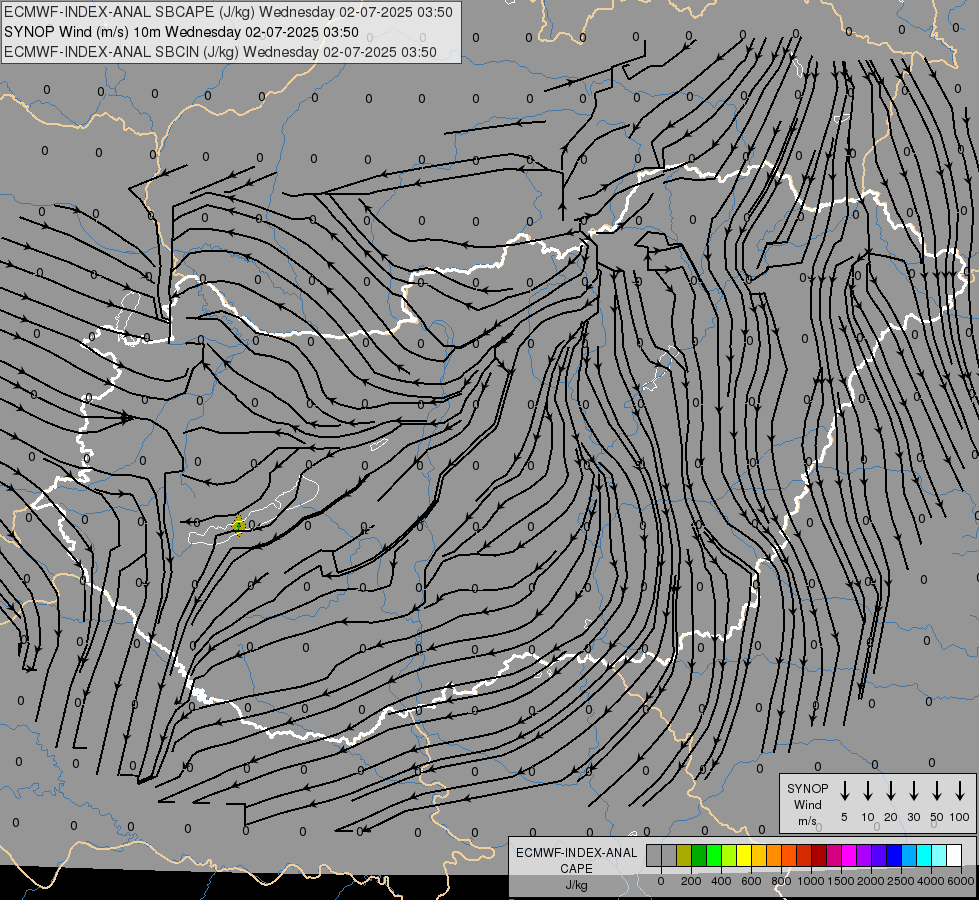Click the 'SYNOP Wind (m/s) 10m' title line
The image size is (979, 900).
181,32
